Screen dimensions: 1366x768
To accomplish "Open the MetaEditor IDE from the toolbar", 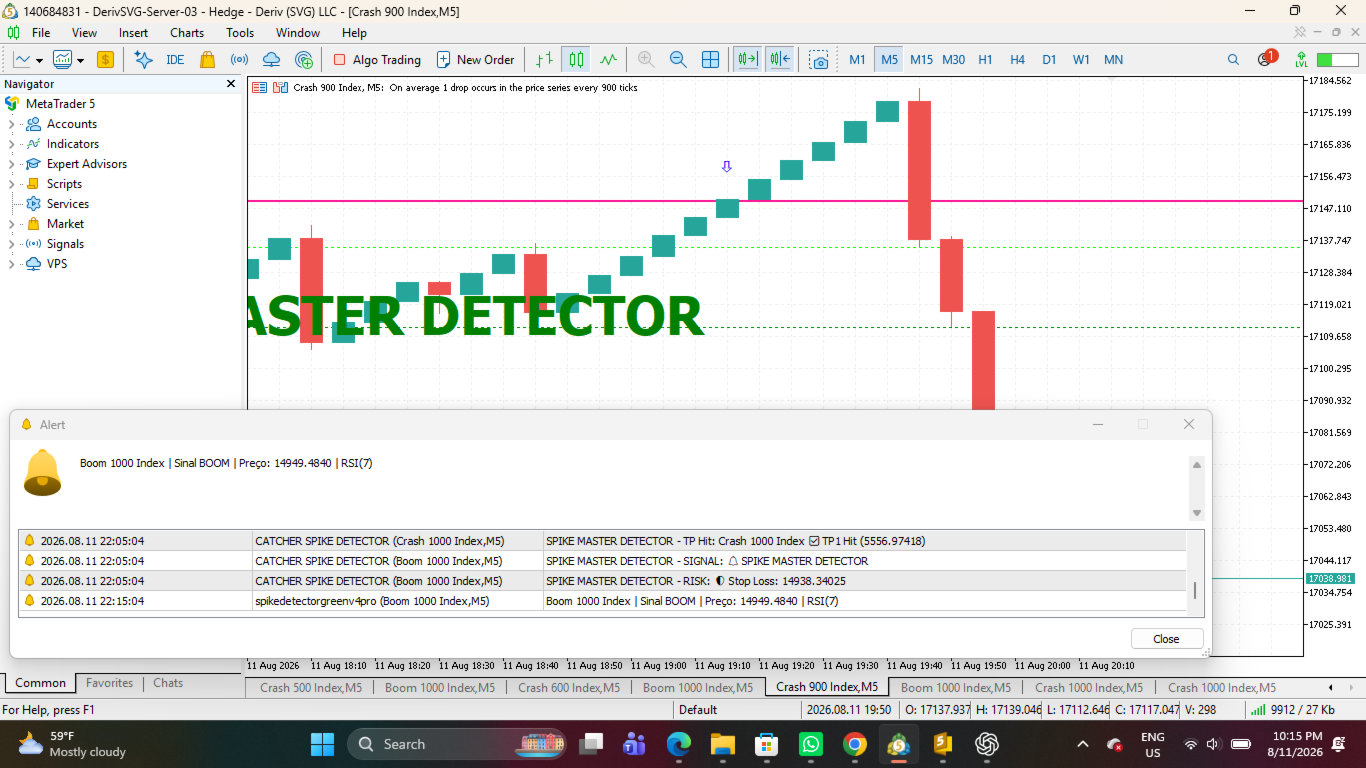I will [175, 60].
